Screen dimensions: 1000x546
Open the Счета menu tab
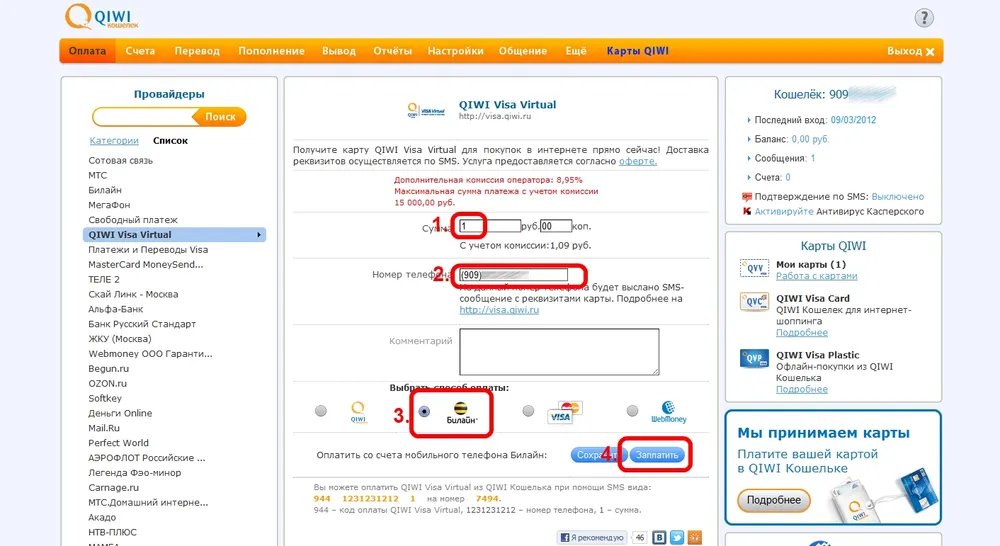coord(140,51)
